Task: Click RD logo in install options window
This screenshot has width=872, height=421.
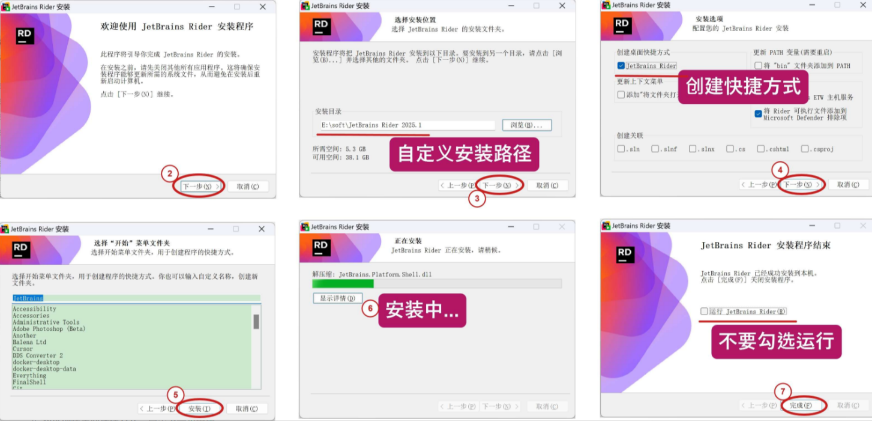Action: click(x=622, y=26)
